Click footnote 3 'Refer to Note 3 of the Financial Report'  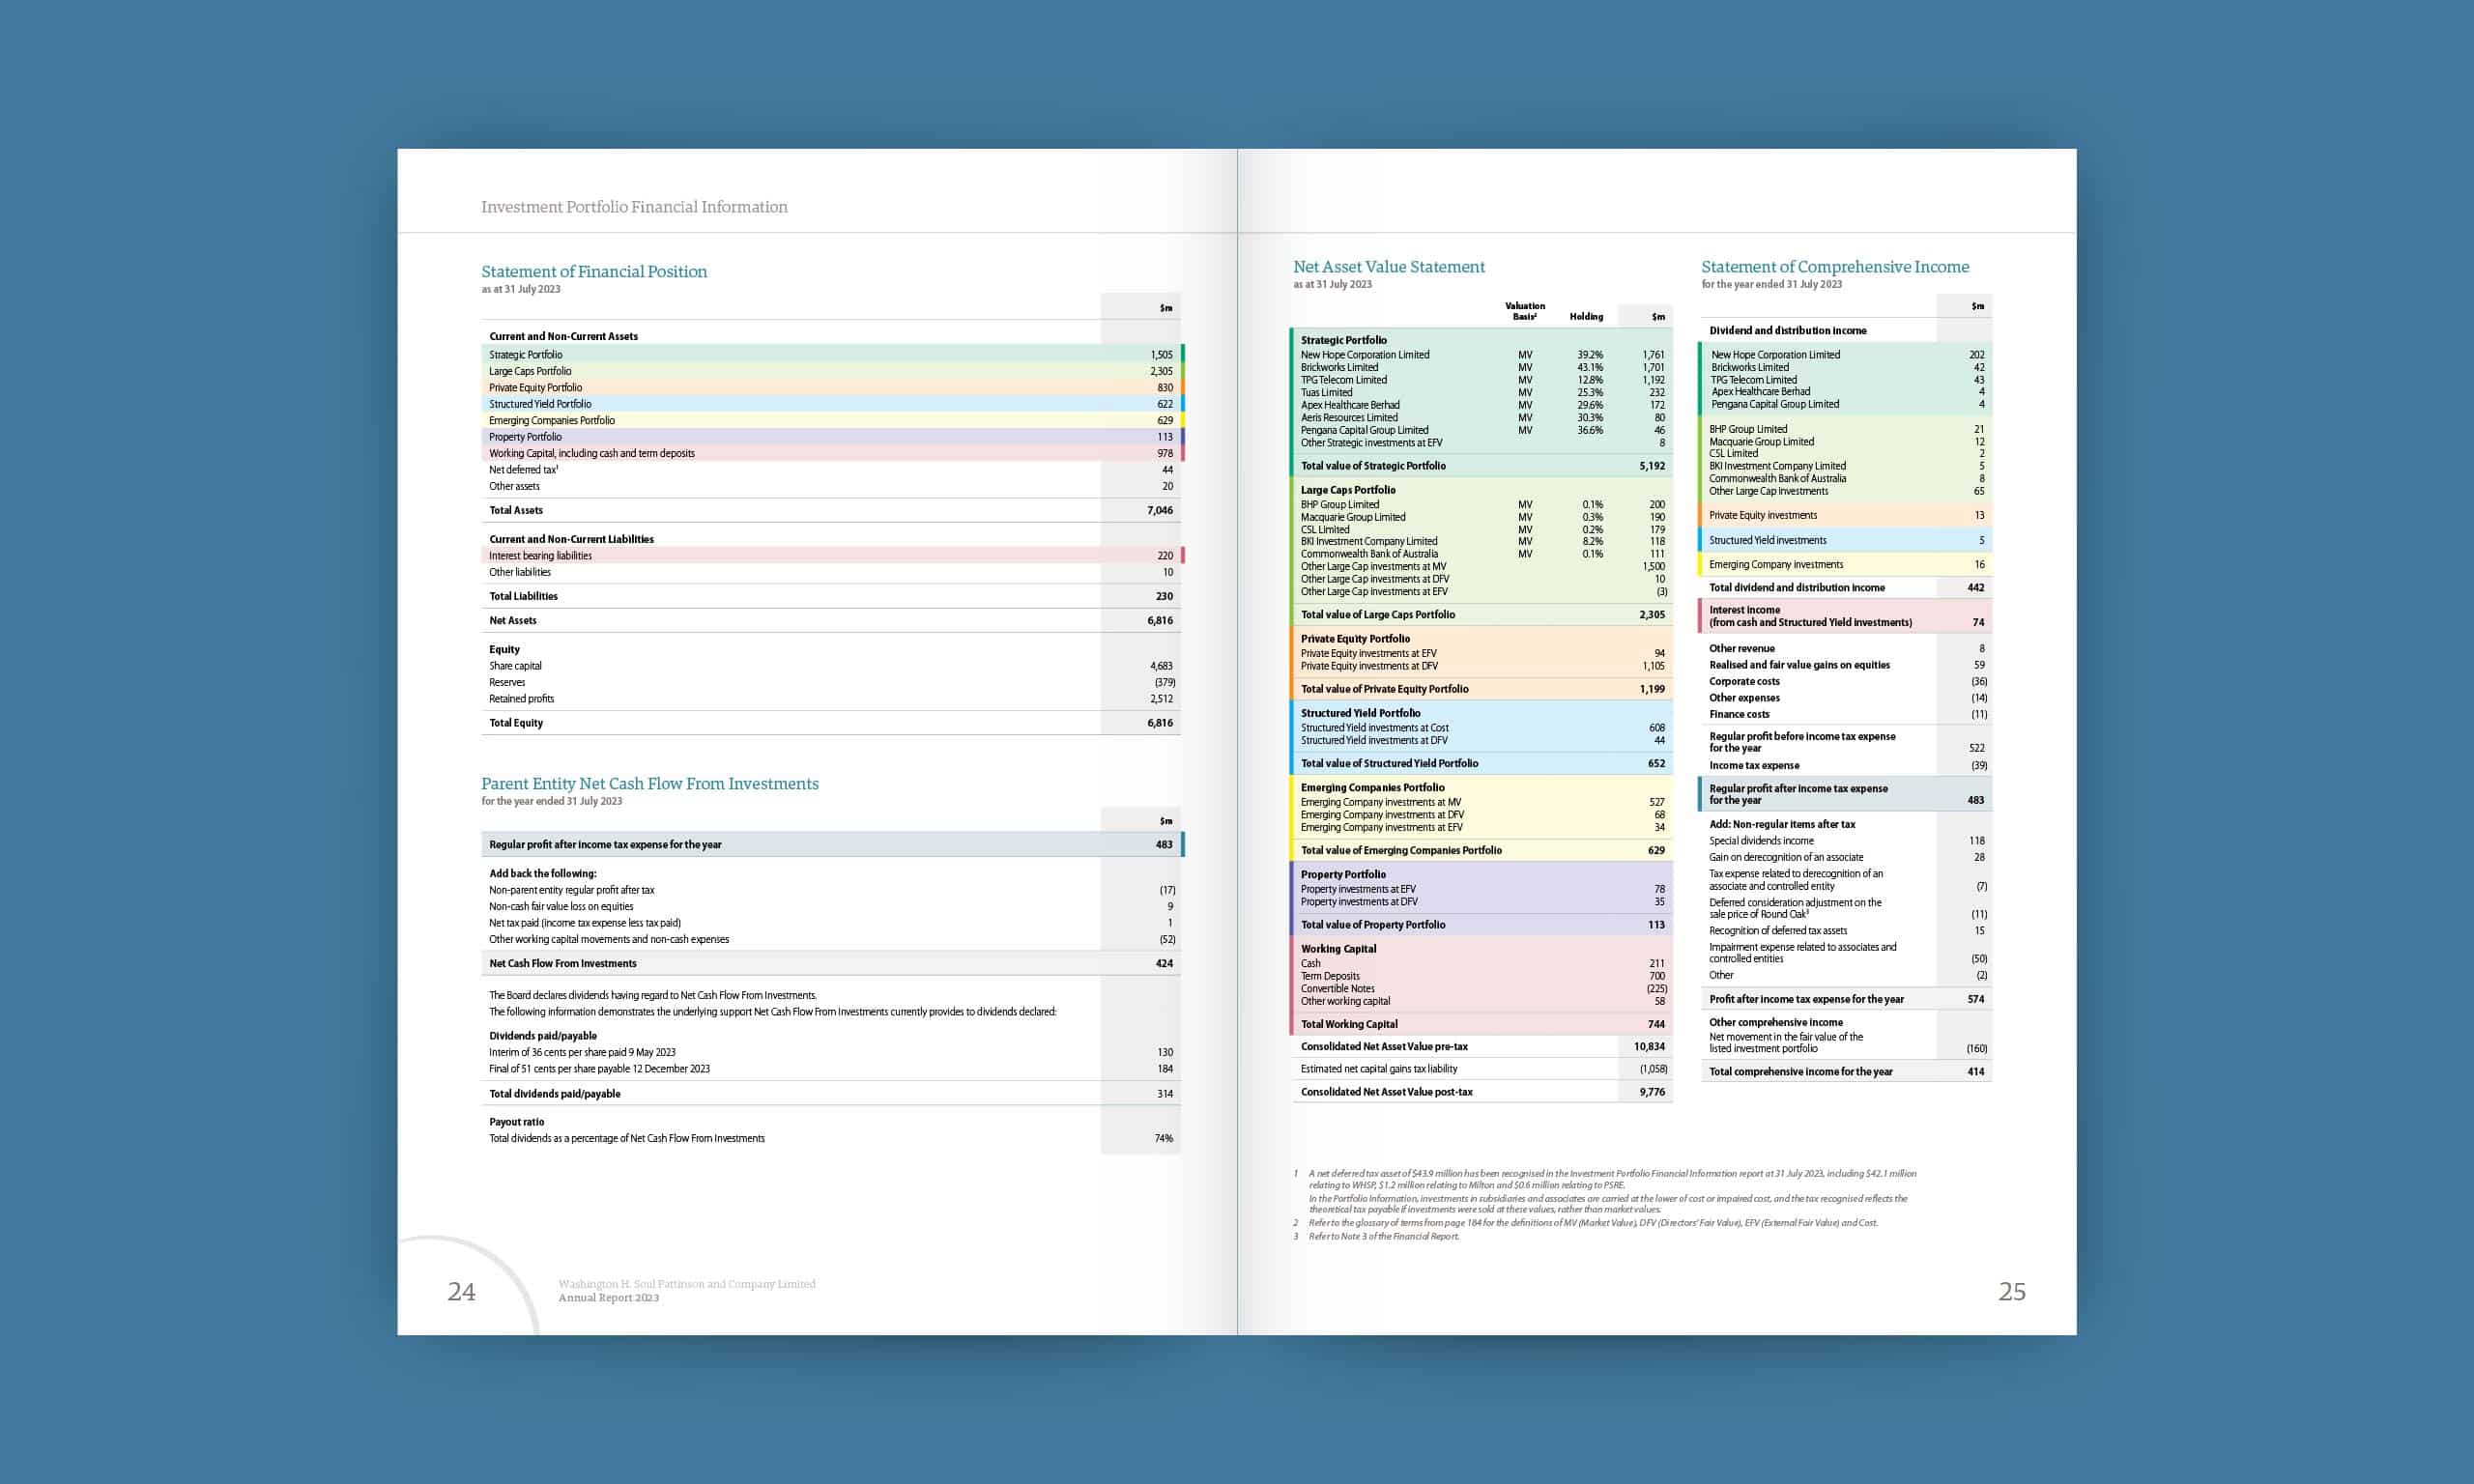click(1376, 1236)
